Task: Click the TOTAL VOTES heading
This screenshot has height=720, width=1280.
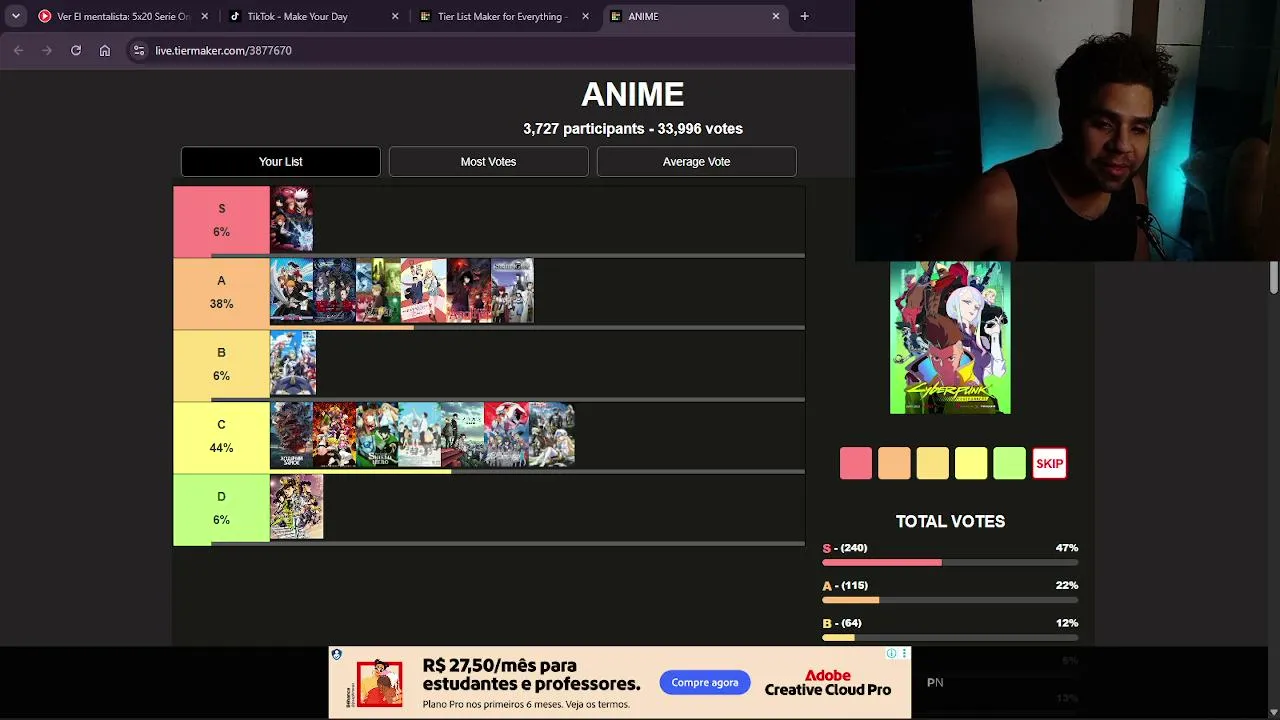Action: pyautogui.click(x=950, y=521)
